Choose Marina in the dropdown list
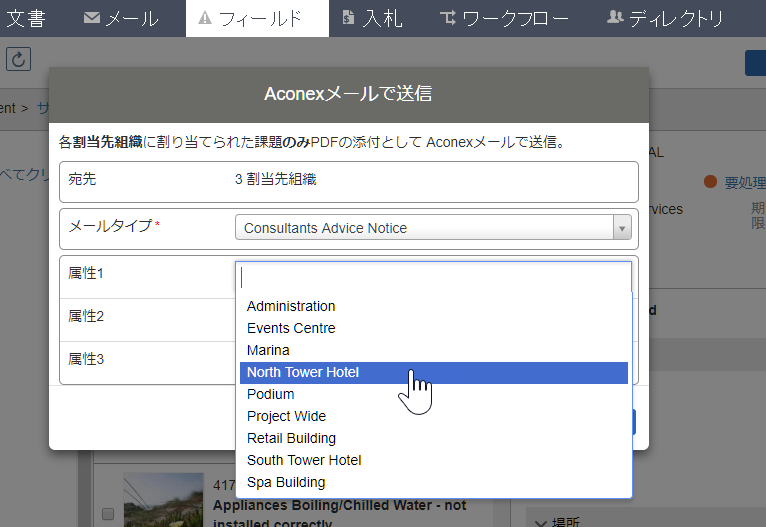766x527 pixels. [x=433, y=350]
